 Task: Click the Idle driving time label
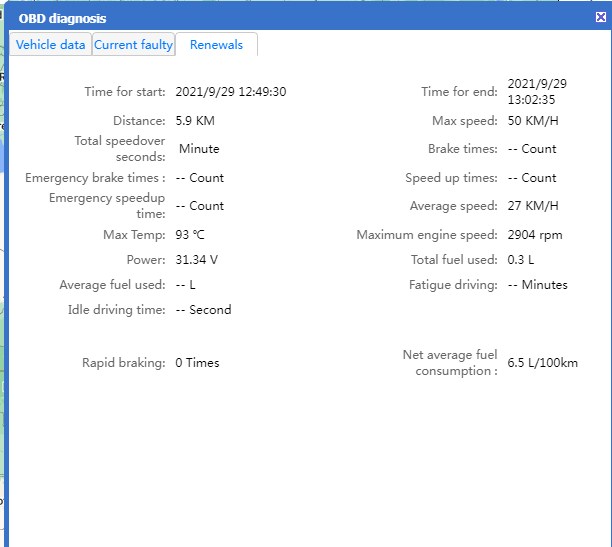[116, 310]
